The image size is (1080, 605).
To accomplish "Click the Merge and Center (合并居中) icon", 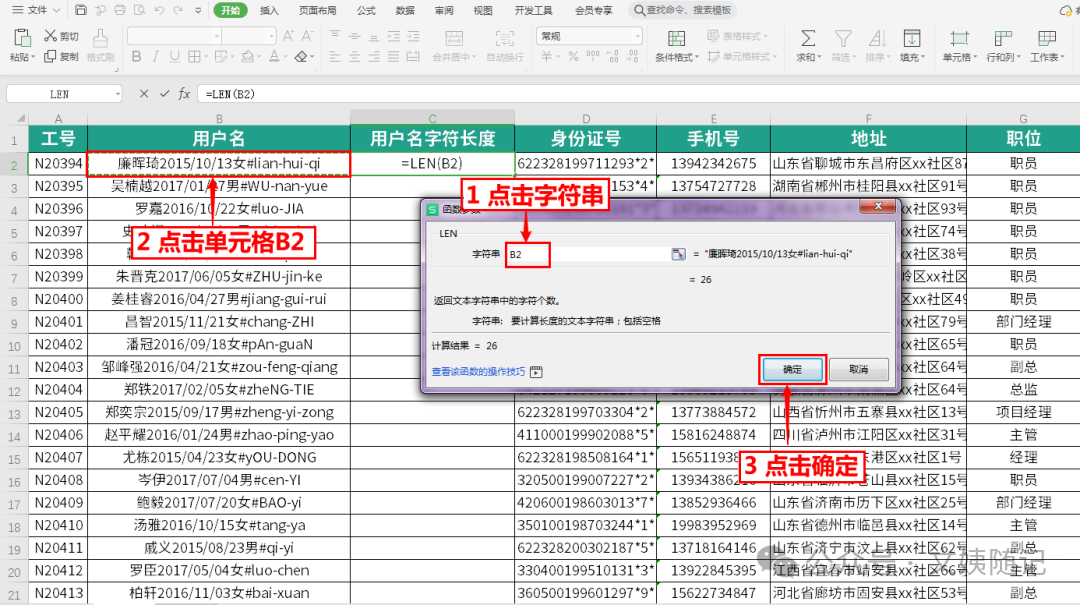I will click(x=454, y=38).
